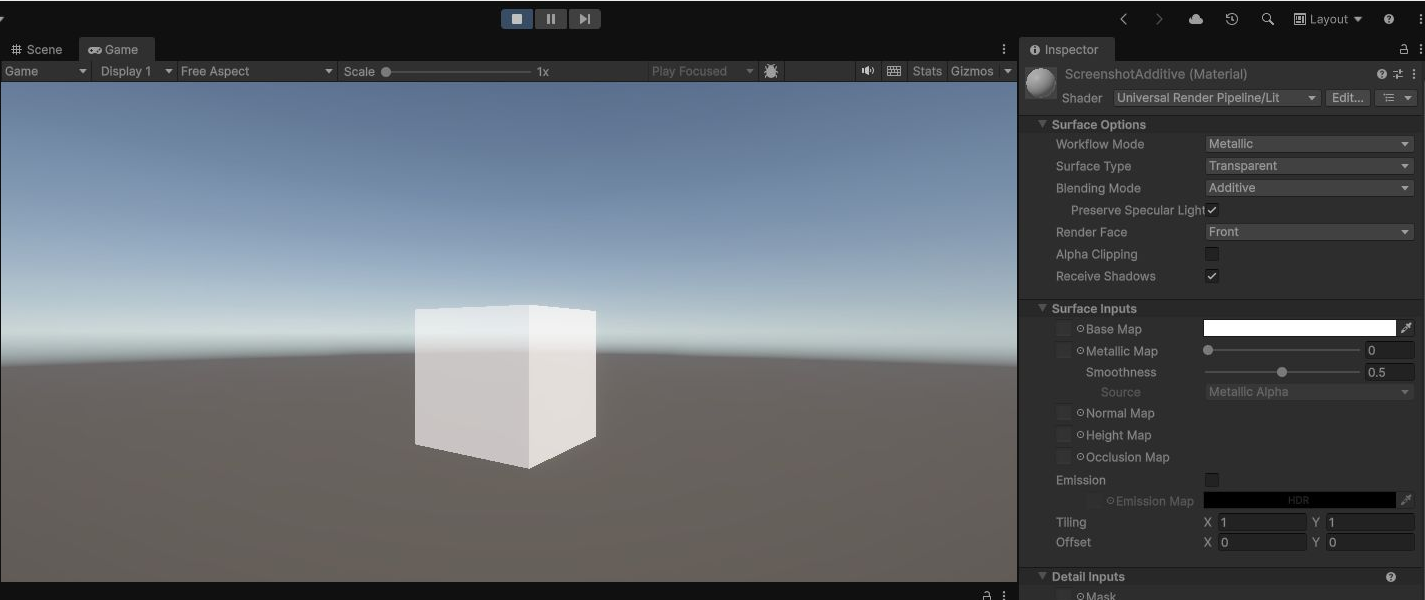Open the Free Aspect dropdown
Screen dimensions: 1425x600
256,71
